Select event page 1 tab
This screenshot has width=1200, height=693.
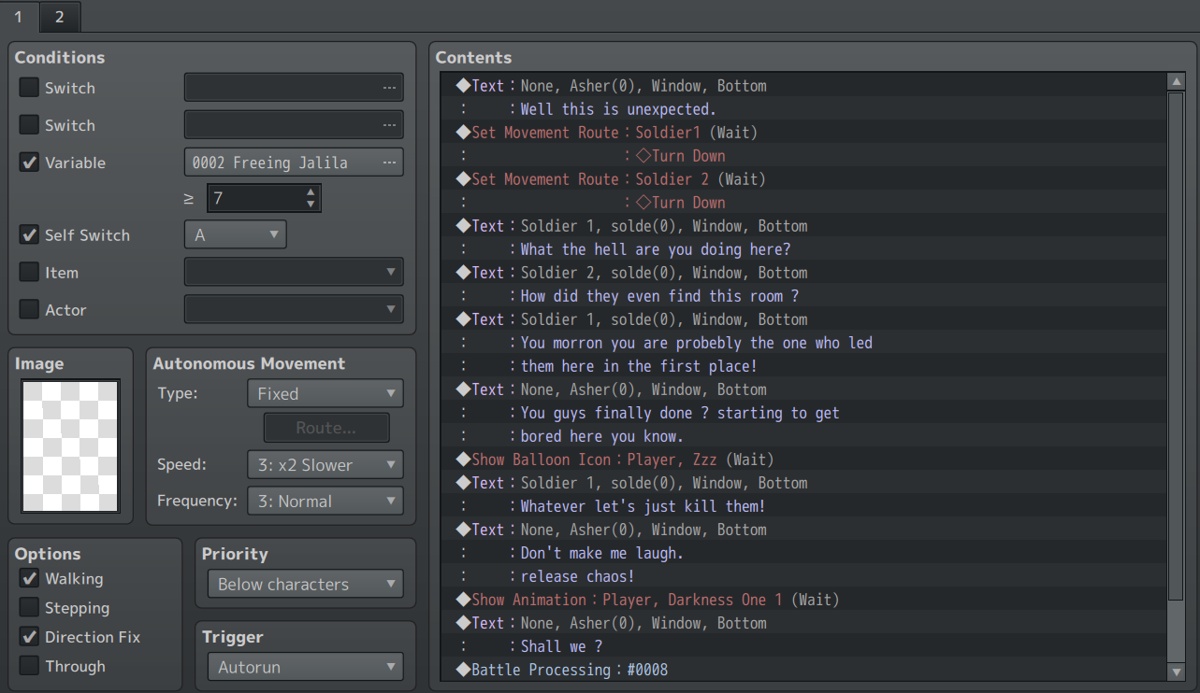click(x=20, y=16)
